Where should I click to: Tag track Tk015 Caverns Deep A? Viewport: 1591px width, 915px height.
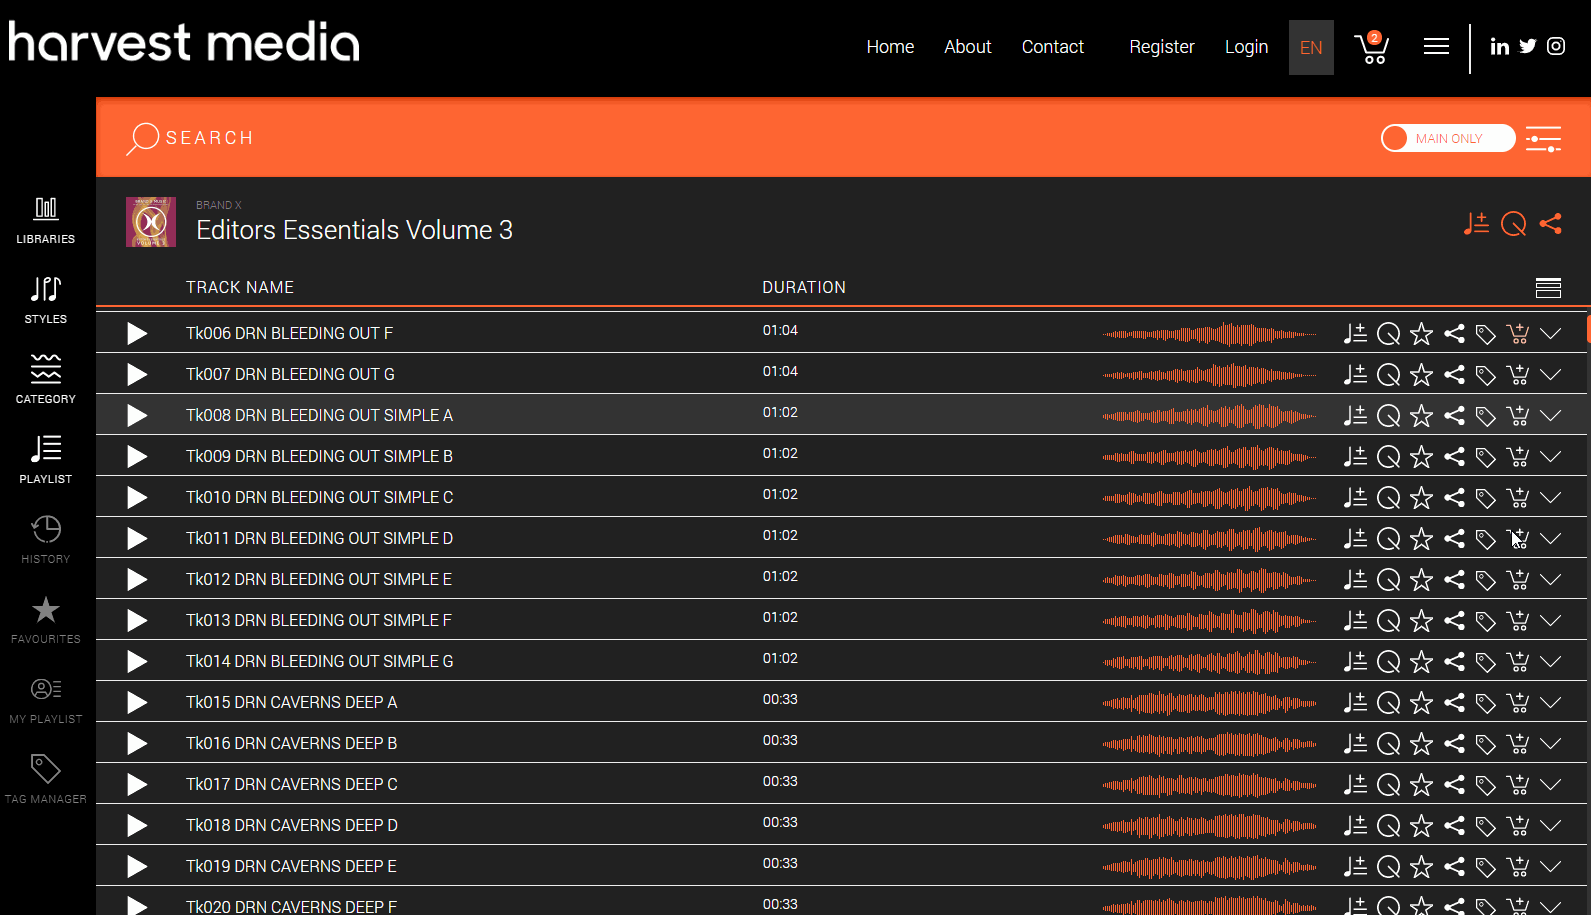pyautogui.click(x=1486, y=703)
